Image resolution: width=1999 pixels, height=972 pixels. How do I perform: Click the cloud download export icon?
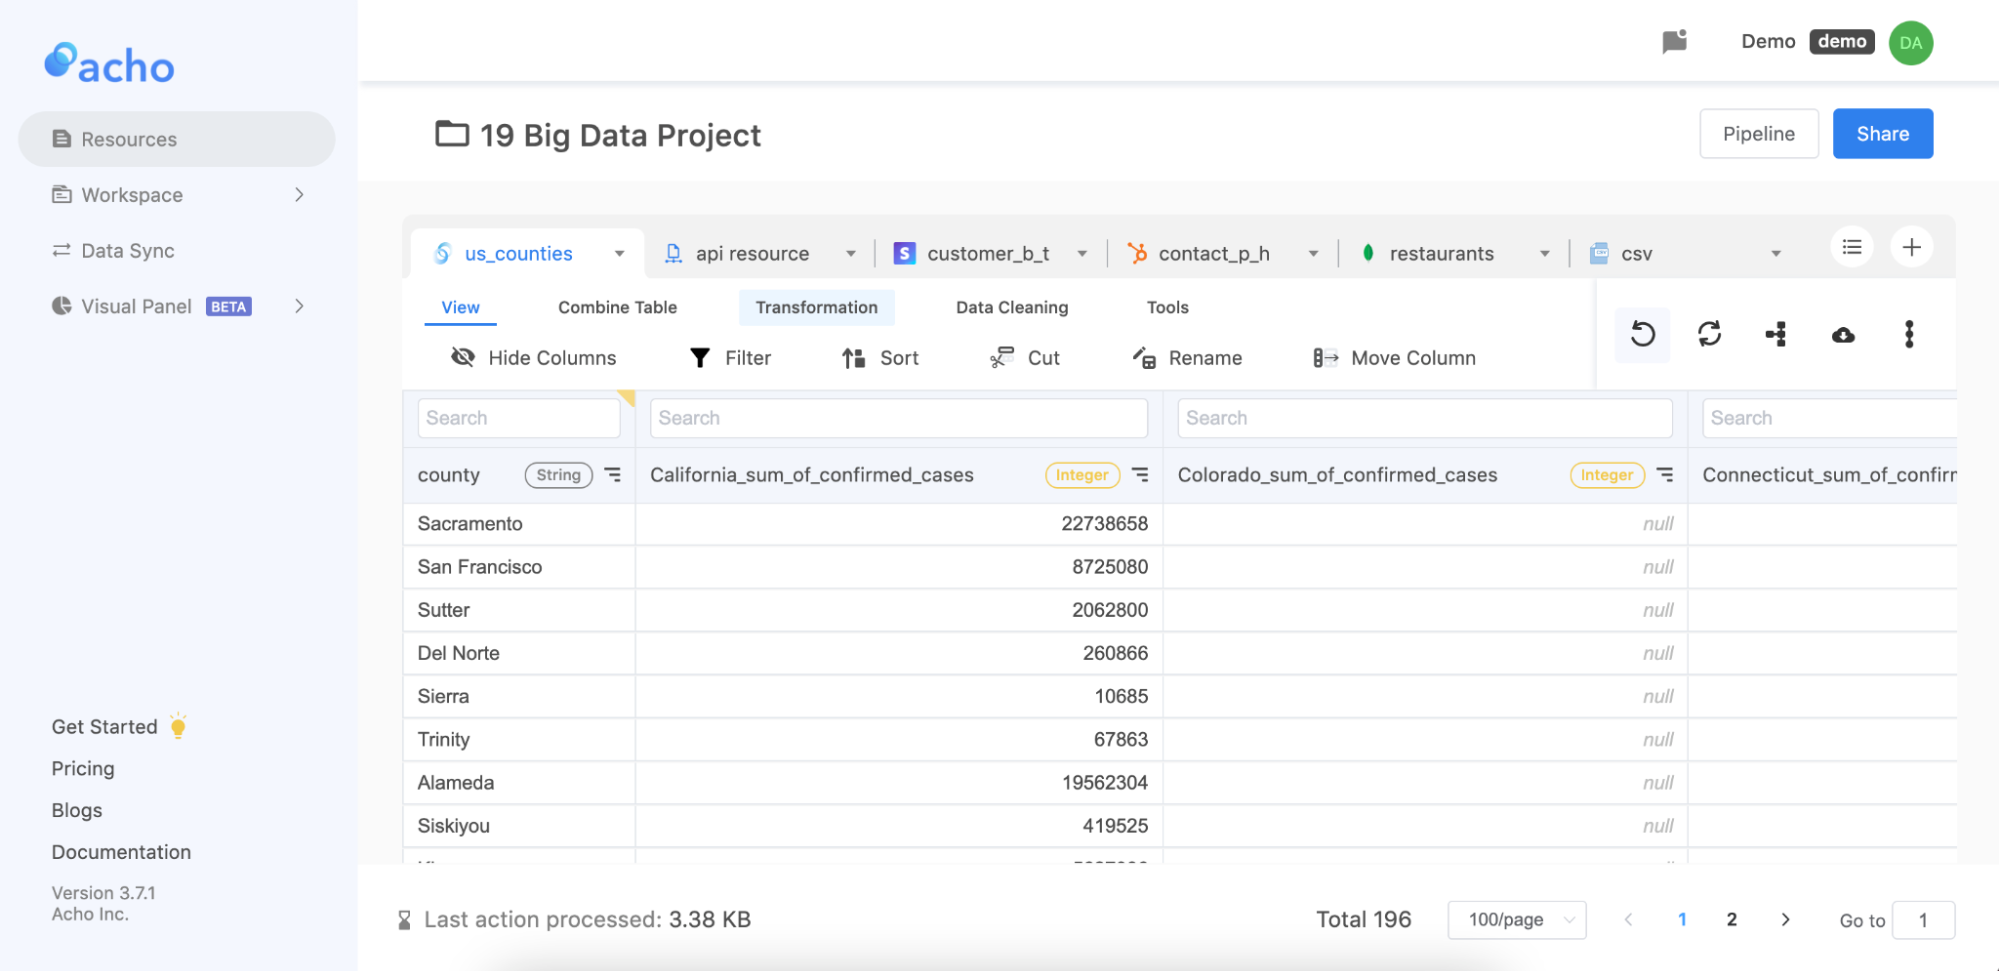1843,335
